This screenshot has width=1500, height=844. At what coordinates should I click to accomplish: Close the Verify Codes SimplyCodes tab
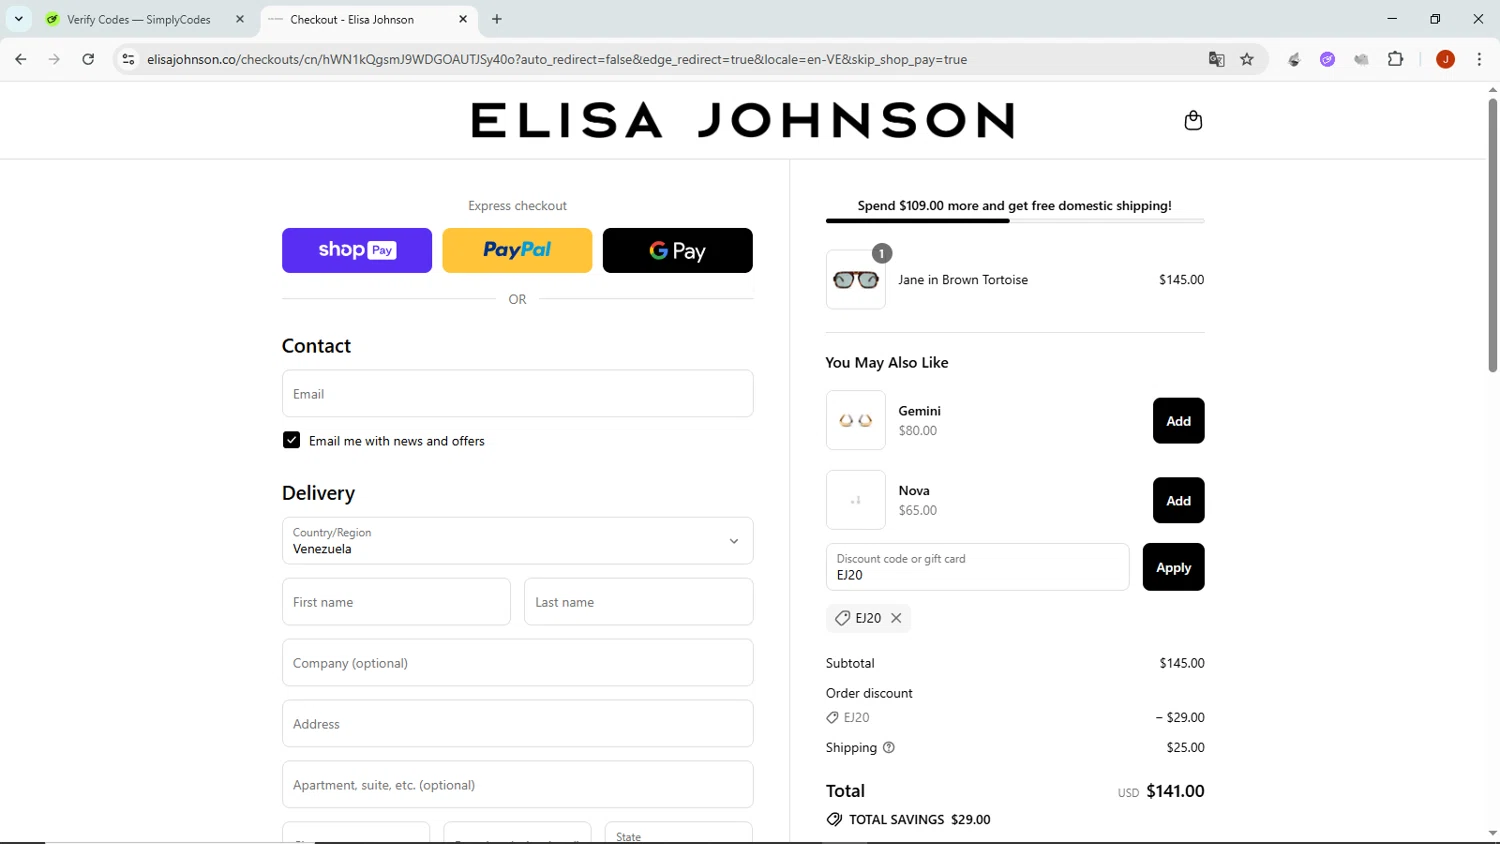tap(240, 19)
